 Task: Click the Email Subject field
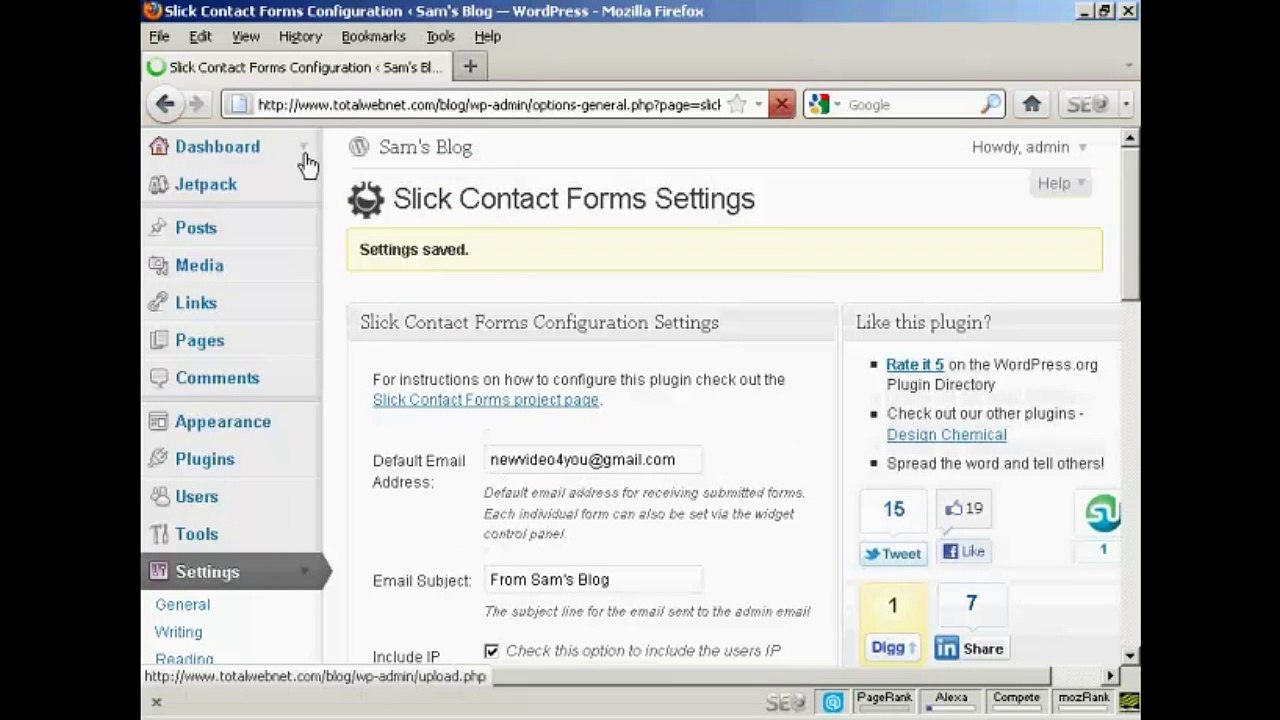[593, 580]
